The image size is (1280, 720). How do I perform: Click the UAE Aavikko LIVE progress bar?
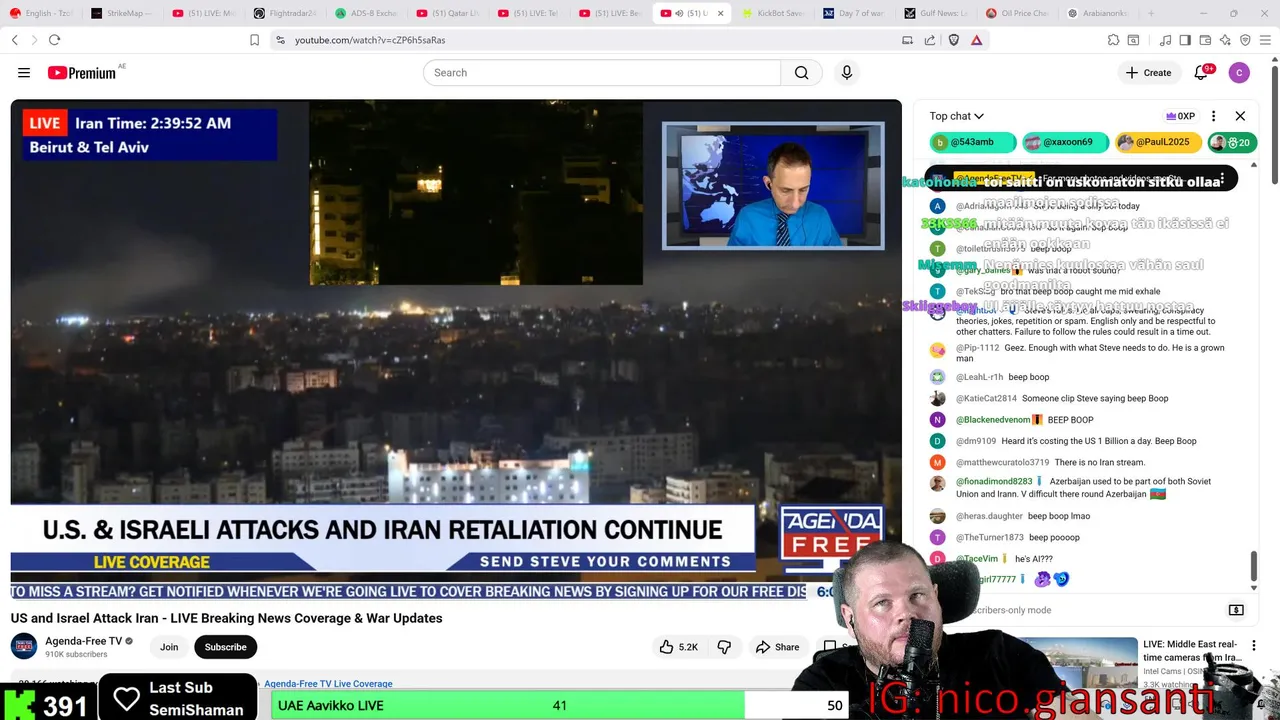coord(559,705)
